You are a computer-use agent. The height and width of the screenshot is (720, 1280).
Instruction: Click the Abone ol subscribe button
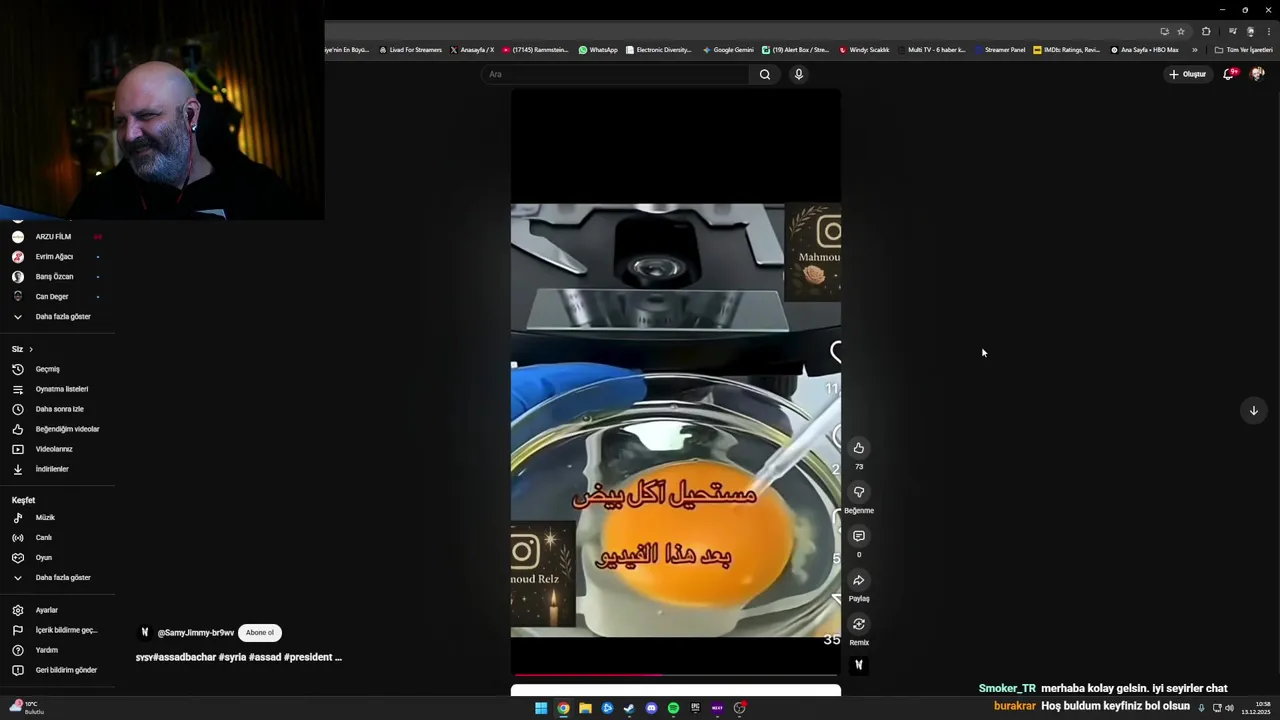260,632
